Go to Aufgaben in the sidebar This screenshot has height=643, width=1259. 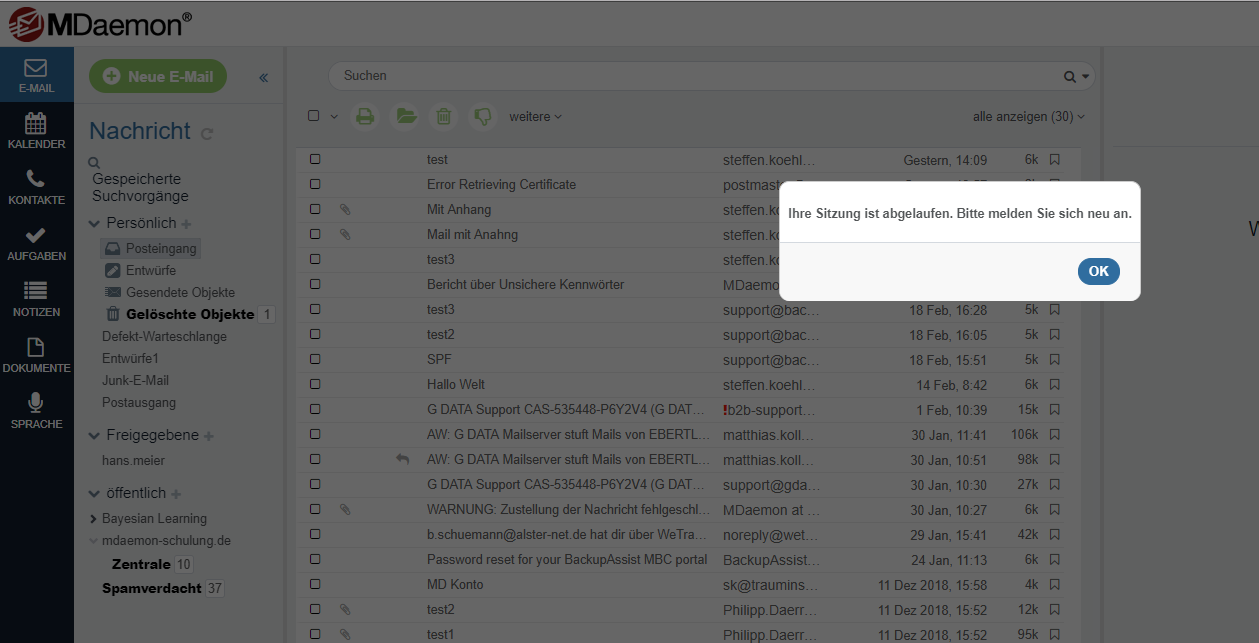(x=36, y=243)
